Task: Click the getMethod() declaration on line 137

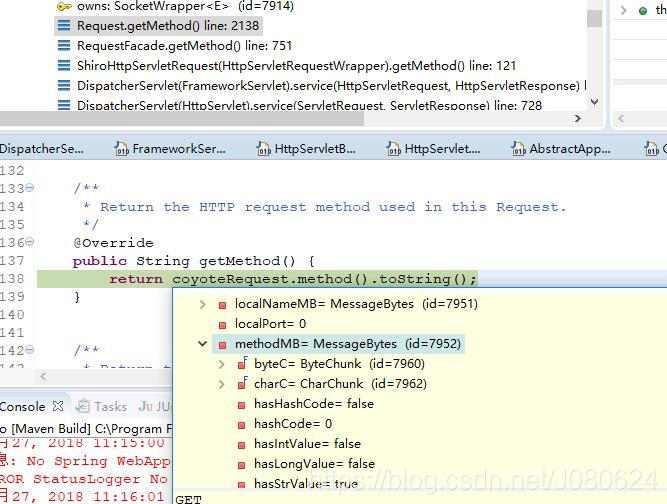Action: click(194, 261)
